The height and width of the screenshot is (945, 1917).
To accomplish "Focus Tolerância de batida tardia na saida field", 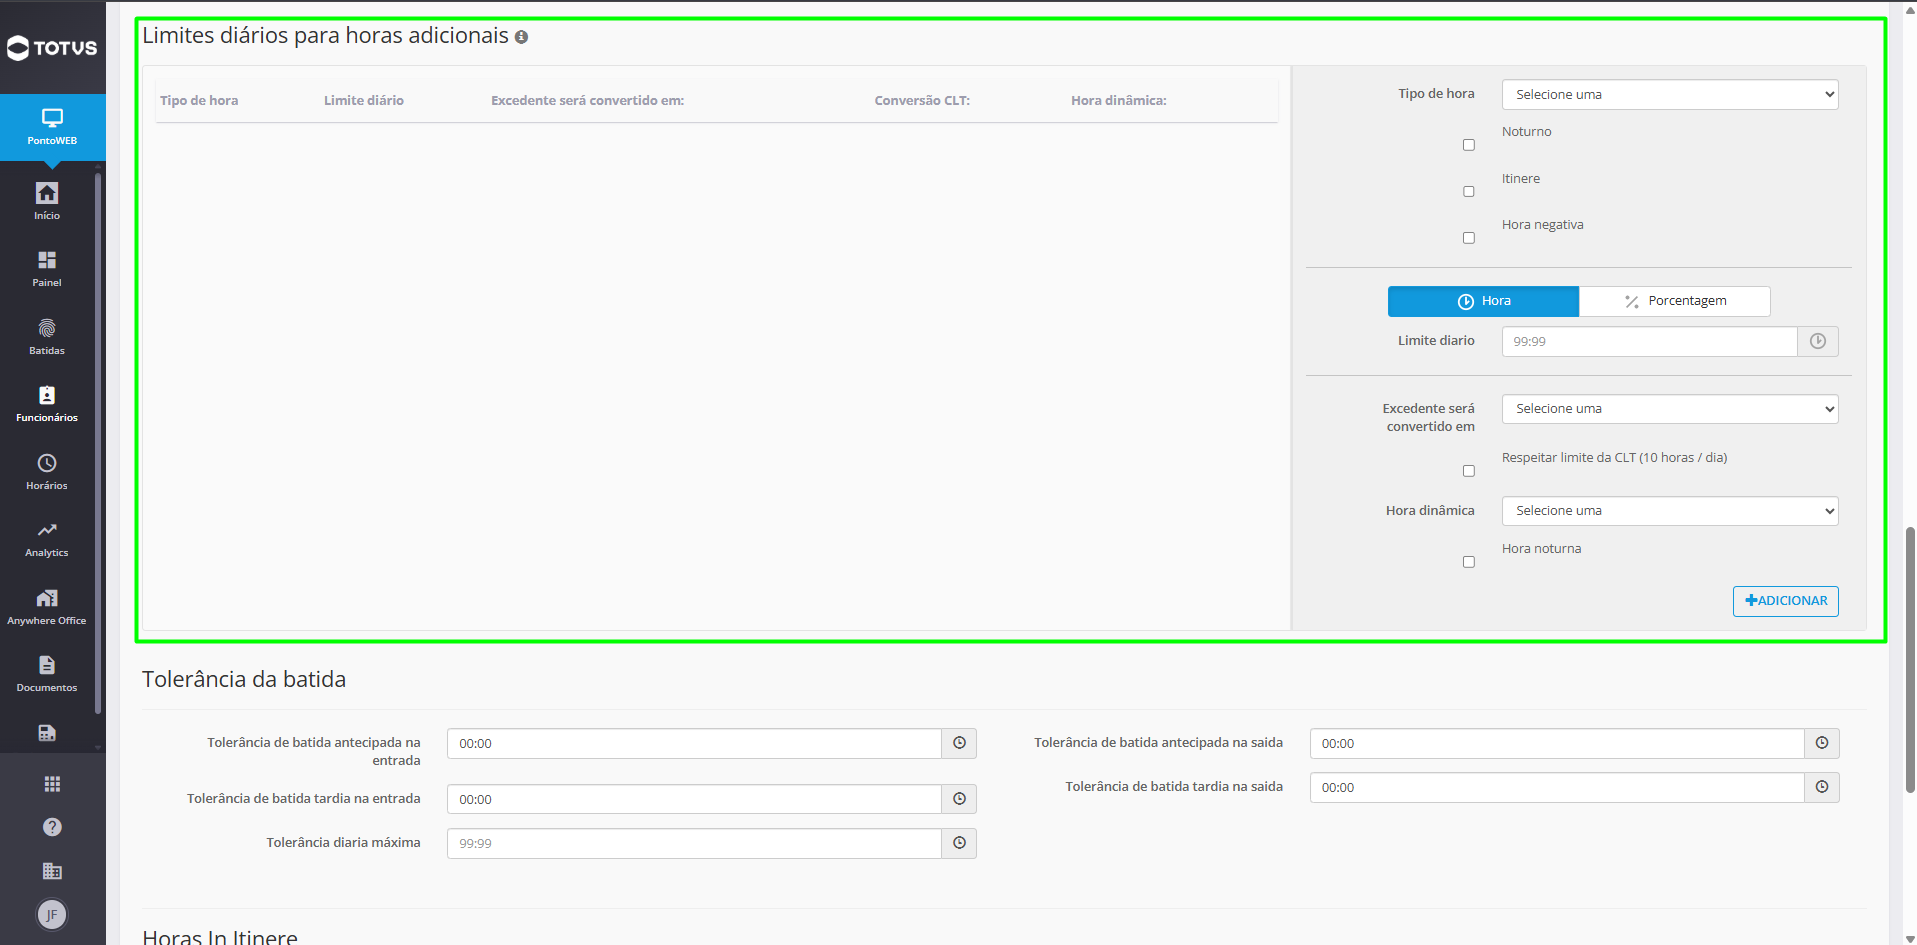I will coord(1557,787).
